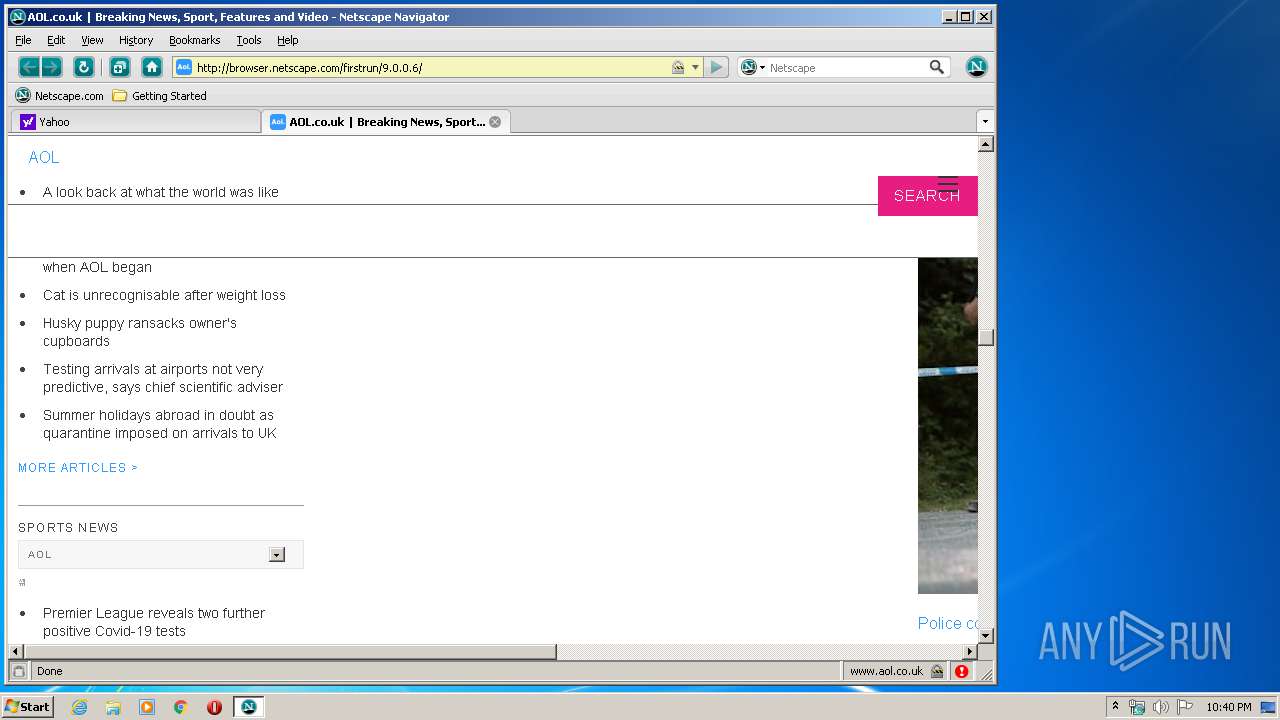Click the vertical scrollbar down arrow
This screenshot has height=720, width=1280.
pyautogui.click(x=986, y=636)
